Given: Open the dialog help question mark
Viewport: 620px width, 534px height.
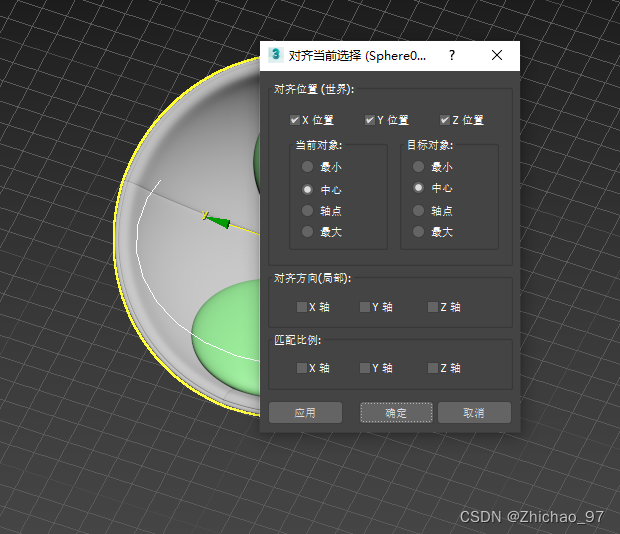Looking at the screenshot, I should 452,55.
